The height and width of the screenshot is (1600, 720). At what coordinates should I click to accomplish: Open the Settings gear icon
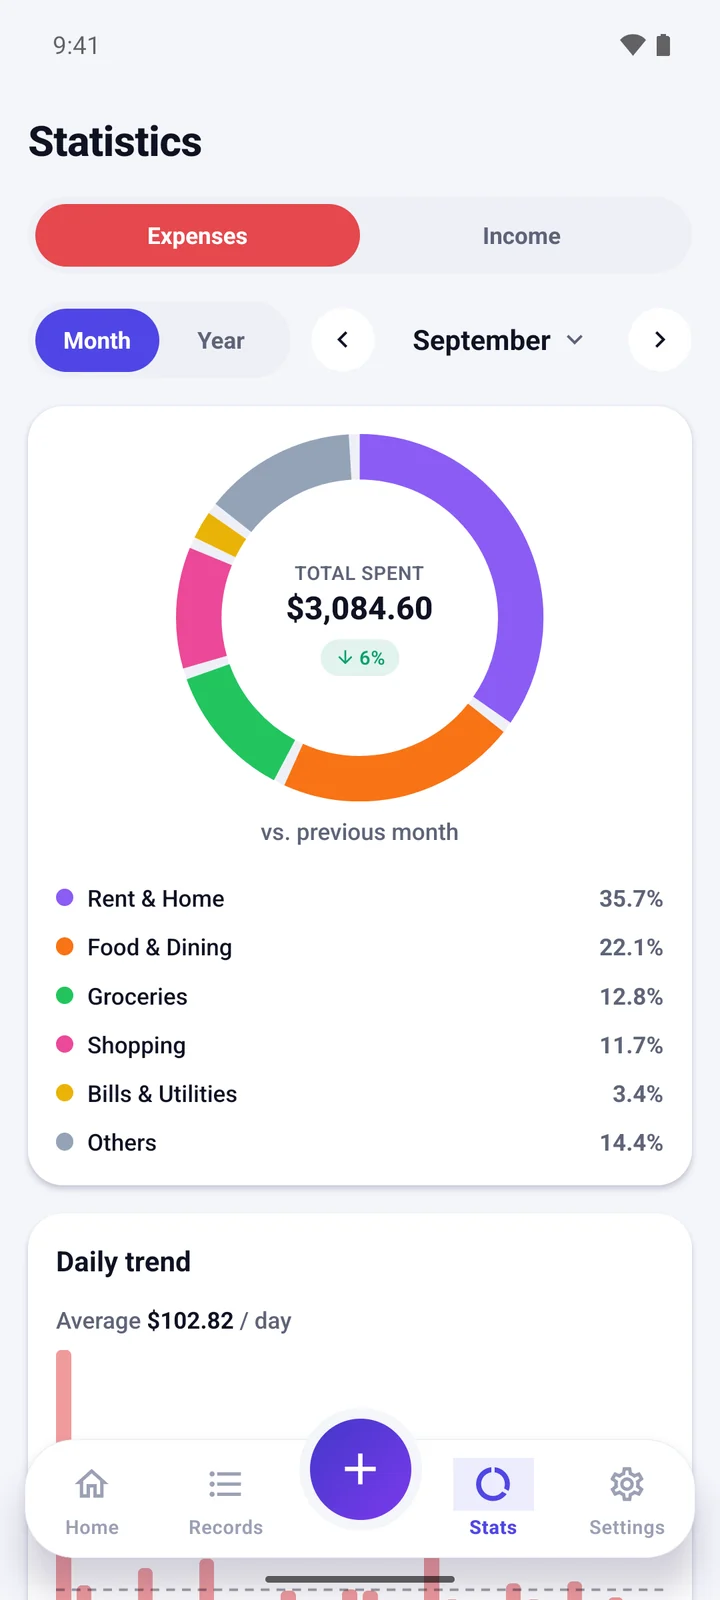click(x=627, y=1484)
